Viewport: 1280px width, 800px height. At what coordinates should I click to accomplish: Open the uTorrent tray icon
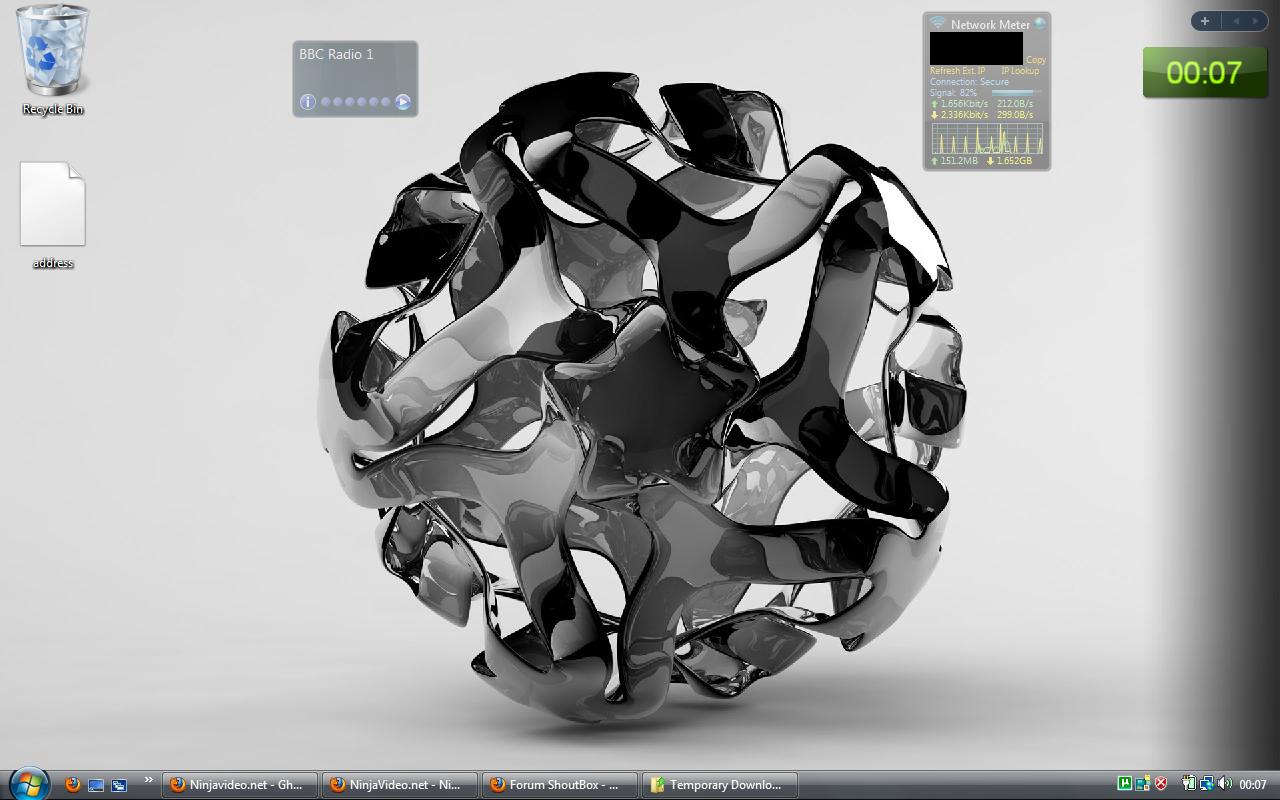1125,785
